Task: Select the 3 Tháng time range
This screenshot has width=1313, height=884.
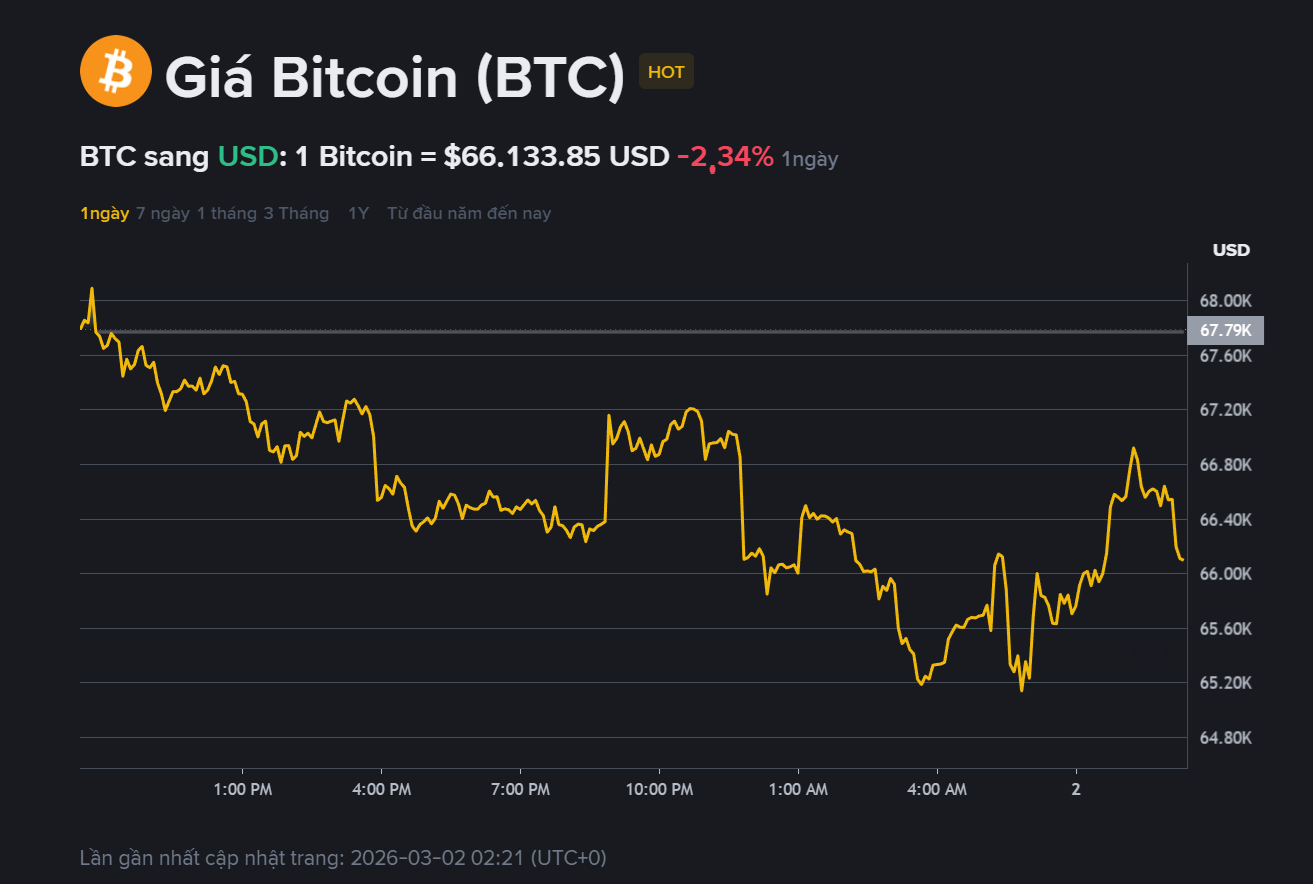Action: click(296, 213)
